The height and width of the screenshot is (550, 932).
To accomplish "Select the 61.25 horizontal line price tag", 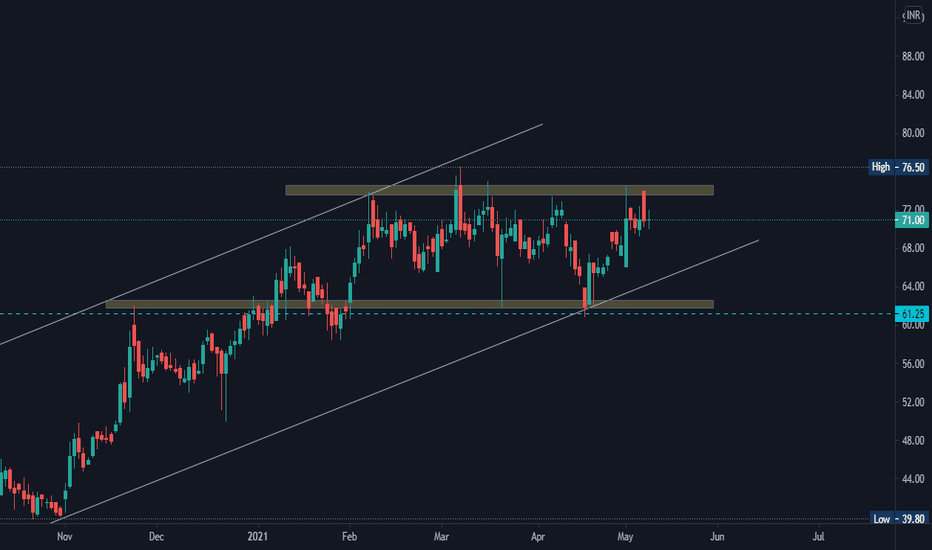I will click(912, 313).
